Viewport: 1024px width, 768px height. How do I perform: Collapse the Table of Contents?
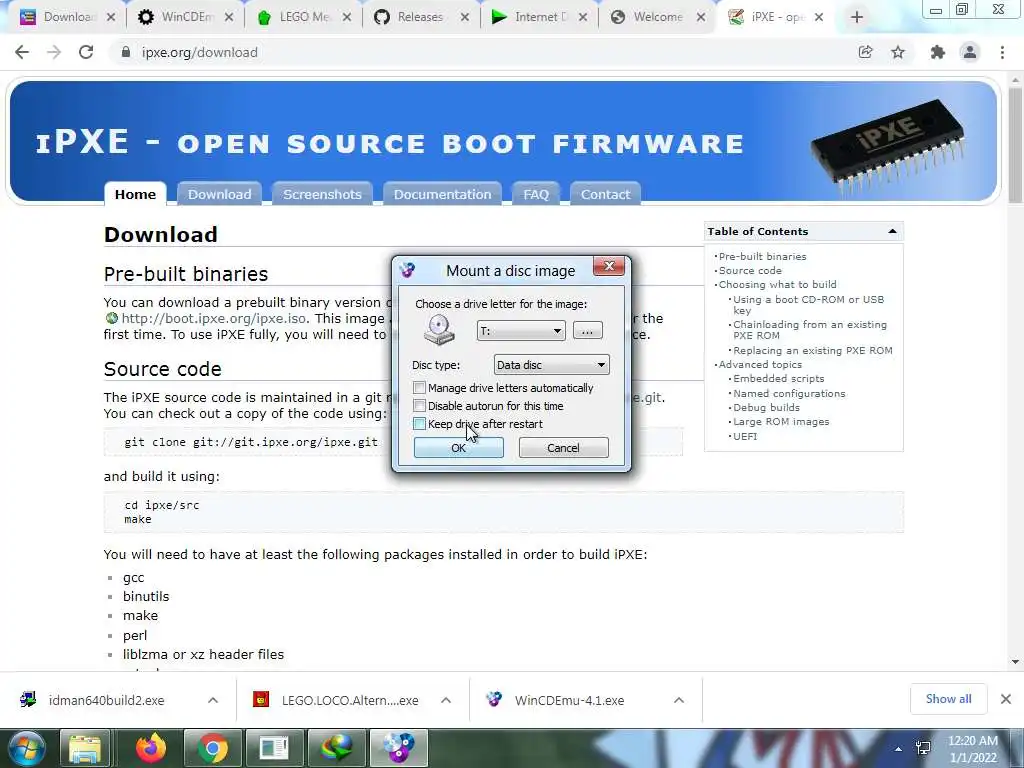click(892, 231)
